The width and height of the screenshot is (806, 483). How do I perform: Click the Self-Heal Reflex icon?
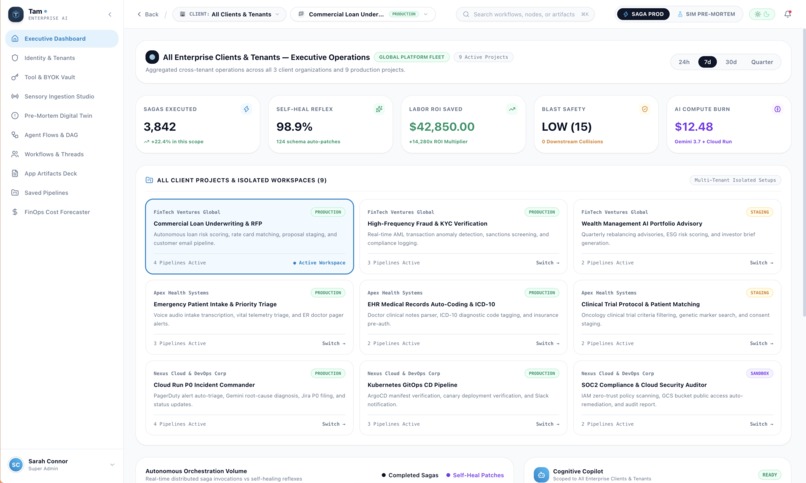379,109
